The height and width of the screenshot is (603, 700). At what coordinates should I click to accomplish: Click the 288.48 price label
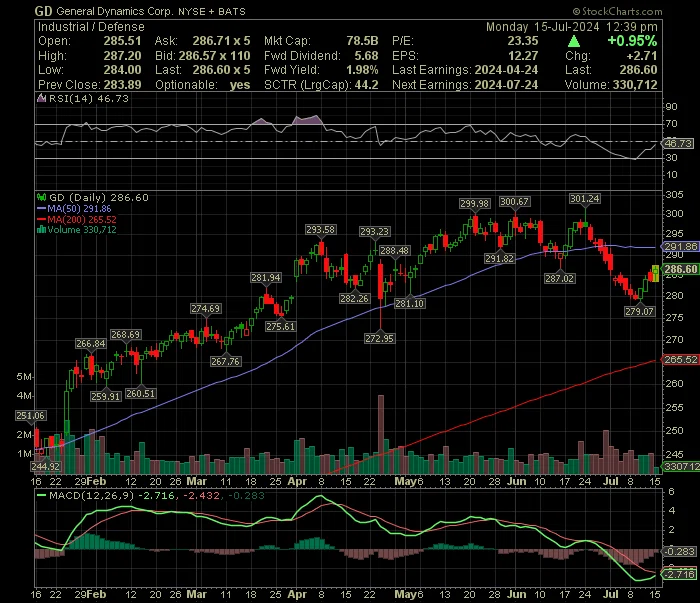(x=395, y=250)
